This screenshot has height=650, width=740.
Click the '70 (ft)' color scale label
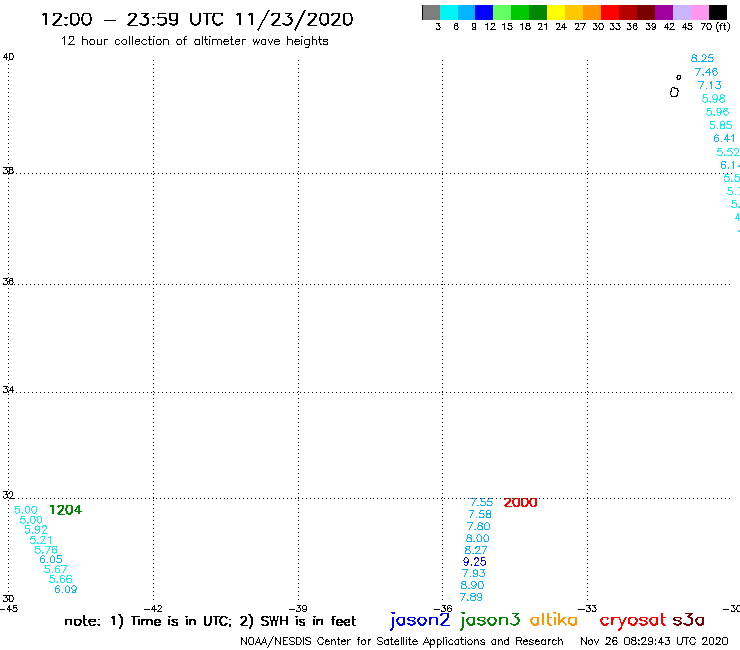pos(715,27)
